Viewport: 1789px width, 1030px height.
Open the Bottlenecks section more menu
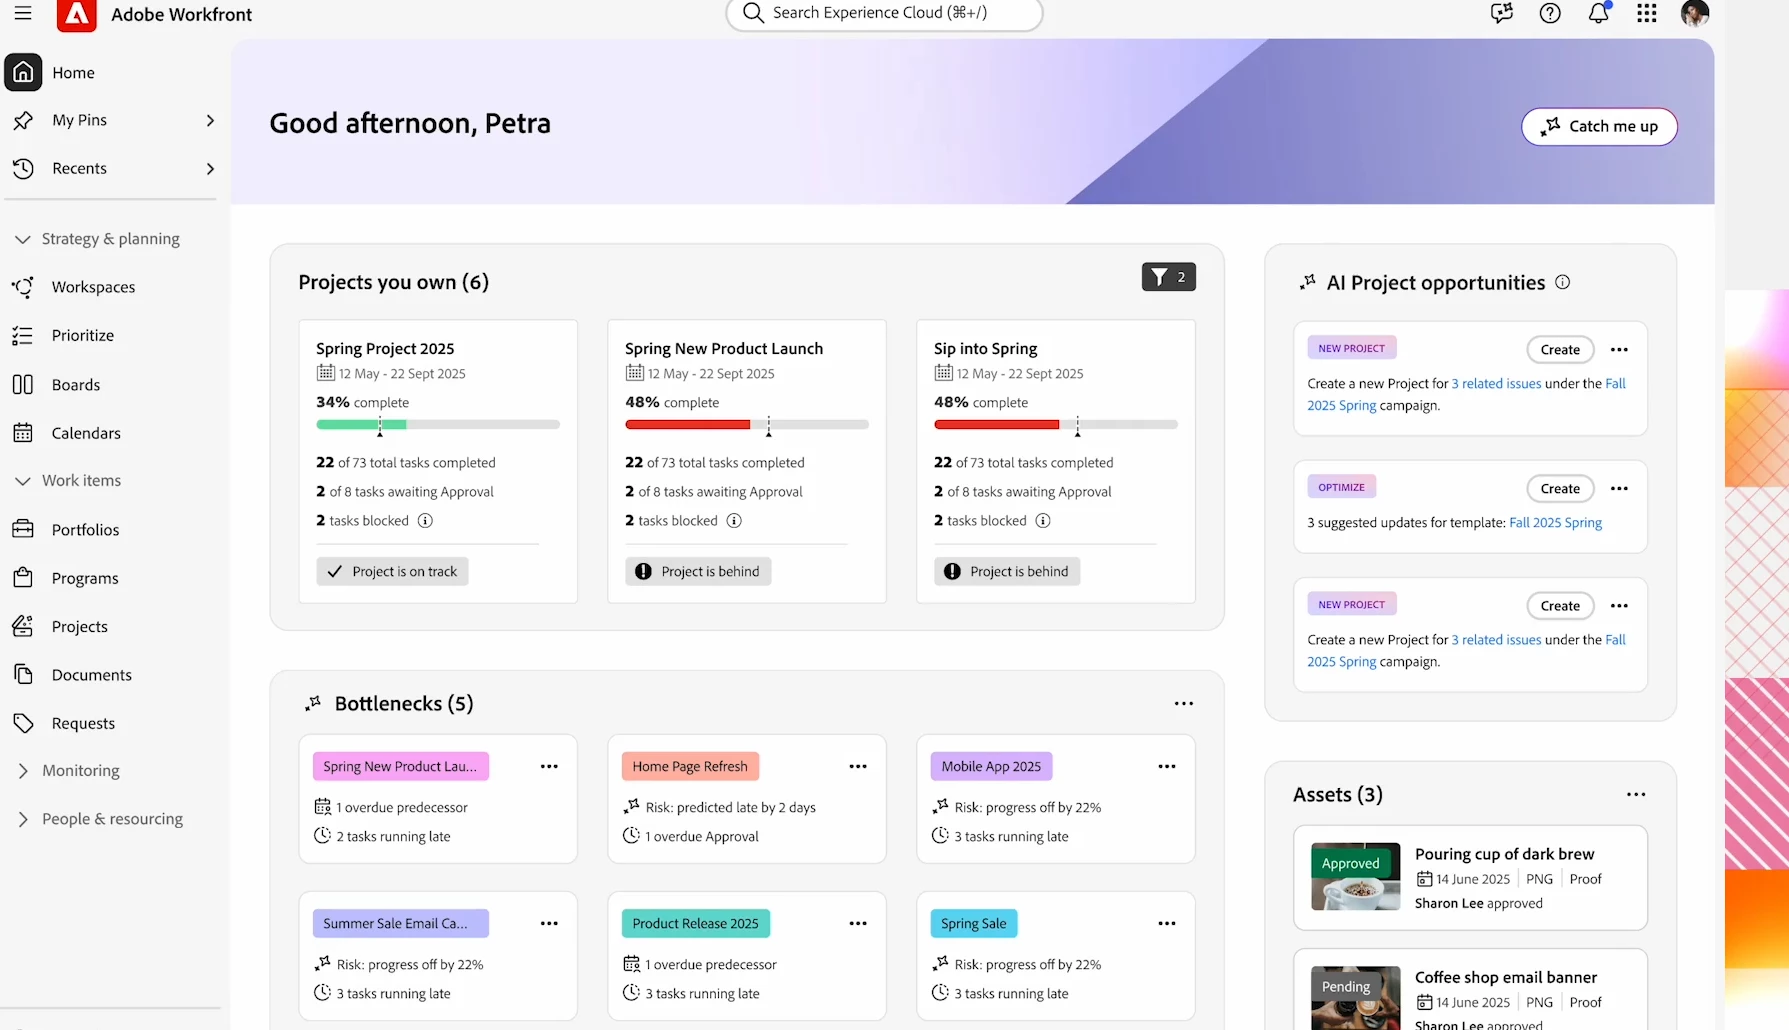(x=1184, y=703)
